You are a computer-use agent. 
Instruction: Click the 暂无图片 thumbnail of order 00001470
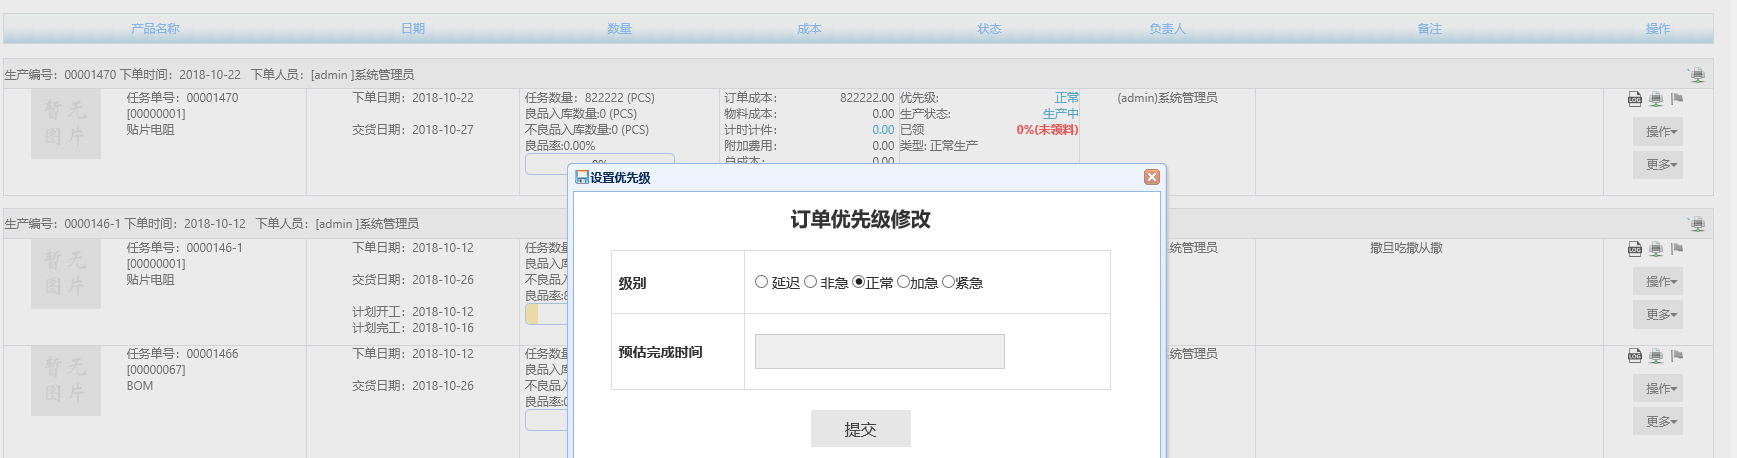pos(66,124)
